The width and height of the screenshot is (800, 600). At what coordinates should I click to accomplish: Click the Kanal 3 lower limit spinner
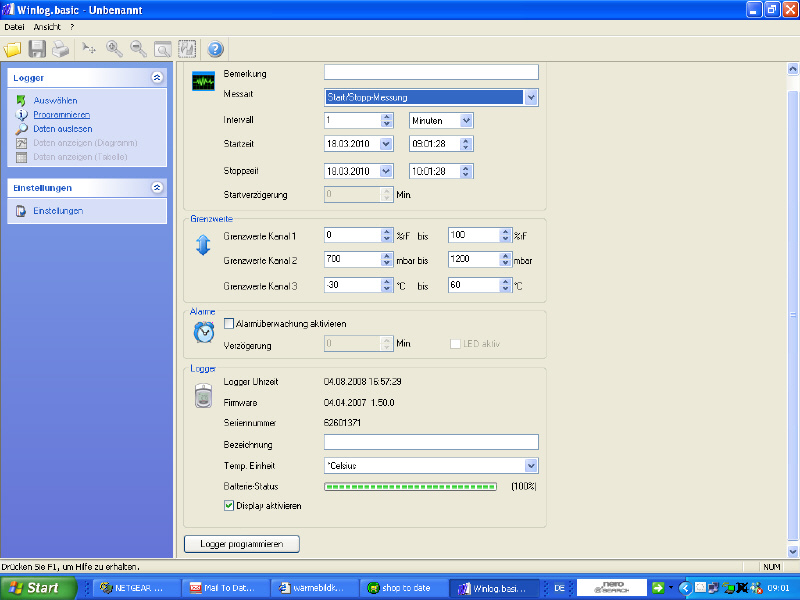coord(386,285)
